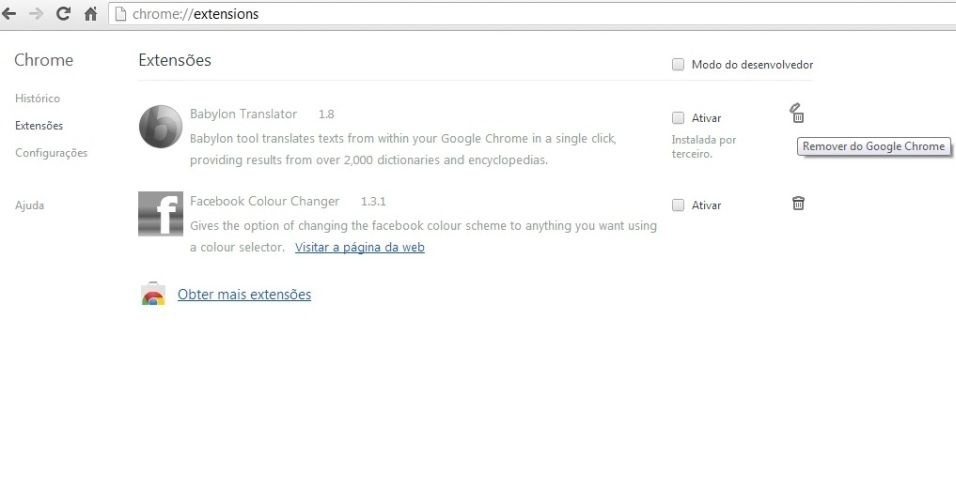Go back with the browser back arrow
This screenshot has height=500, width=956.
click(9, 13)
